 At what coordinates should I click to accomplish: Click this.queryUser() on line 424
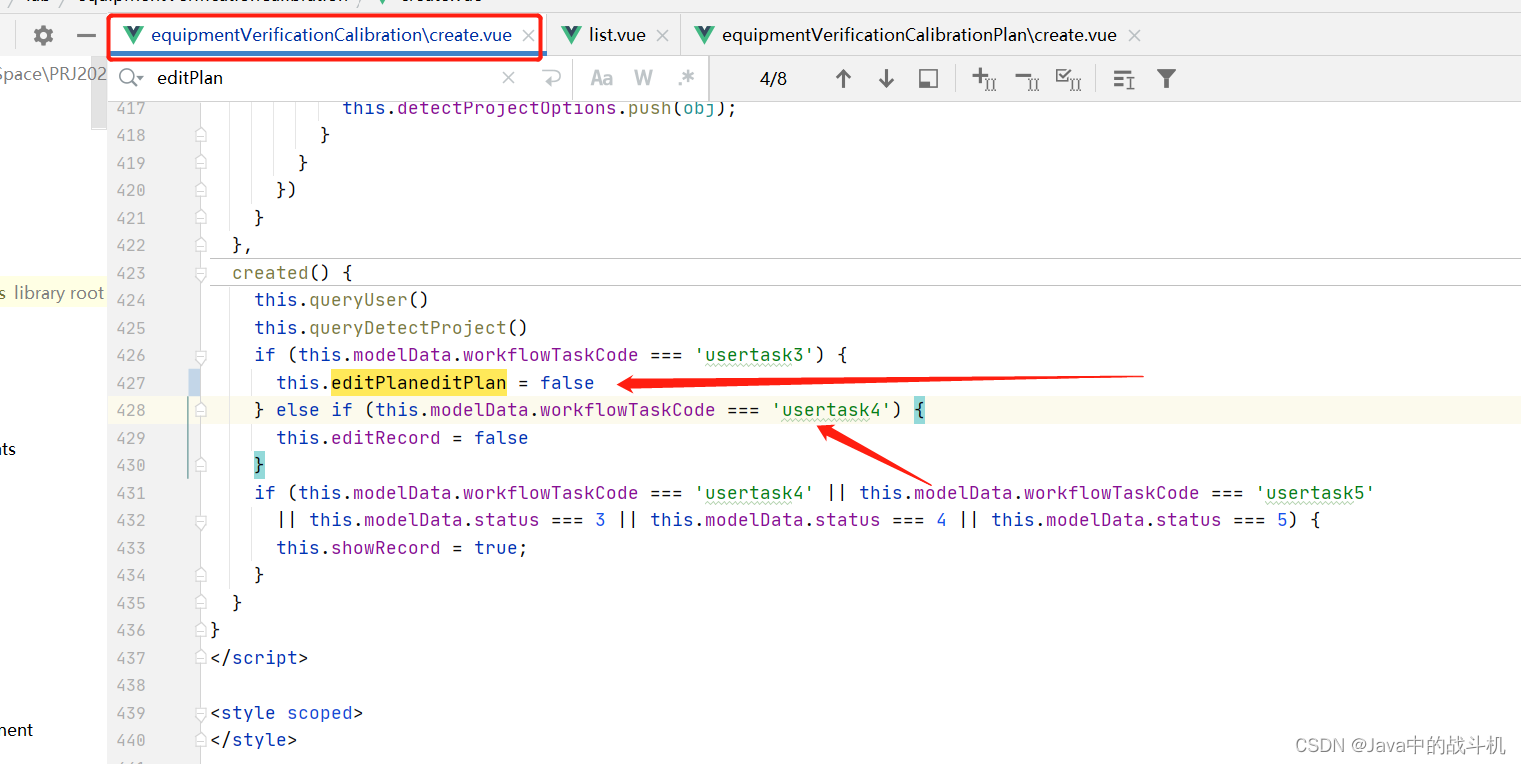pos(341,300)
